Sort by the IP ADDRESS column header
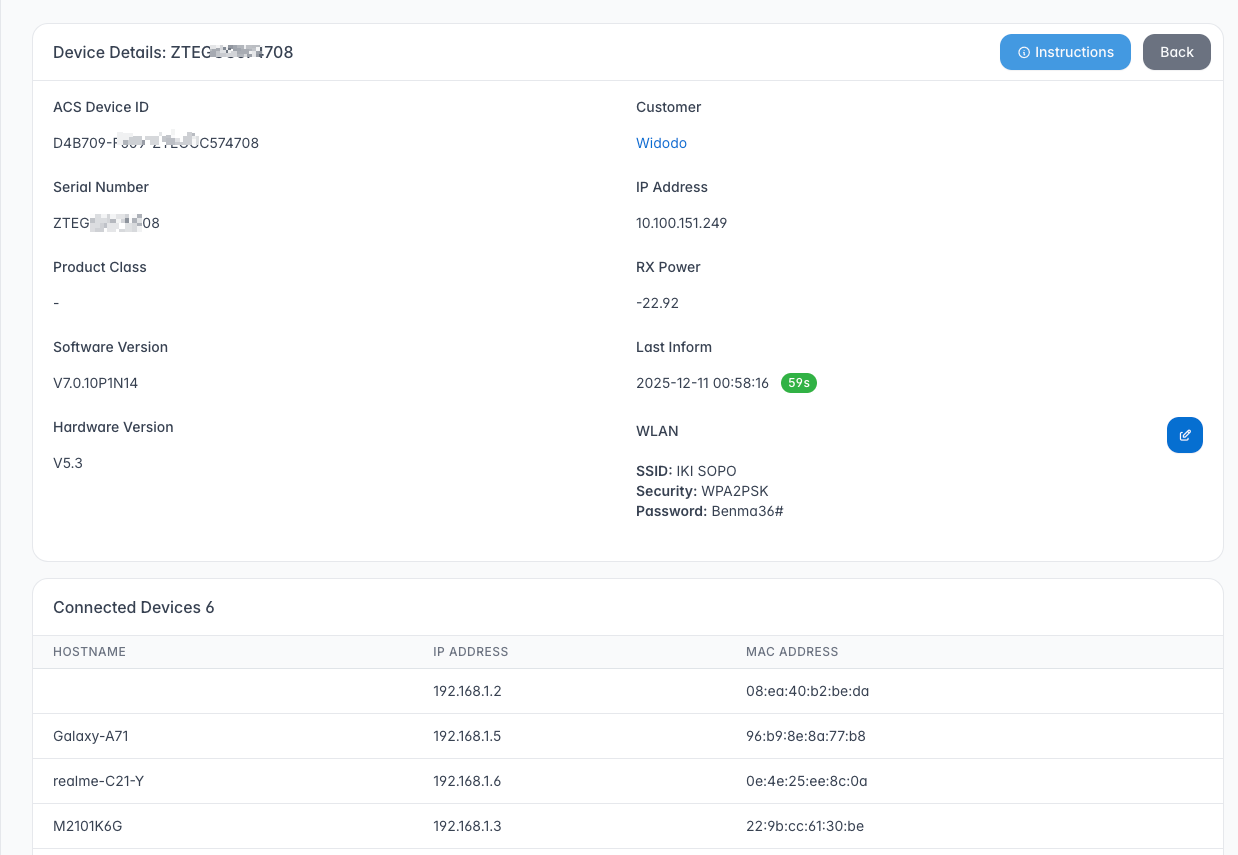 pos(470,652)
